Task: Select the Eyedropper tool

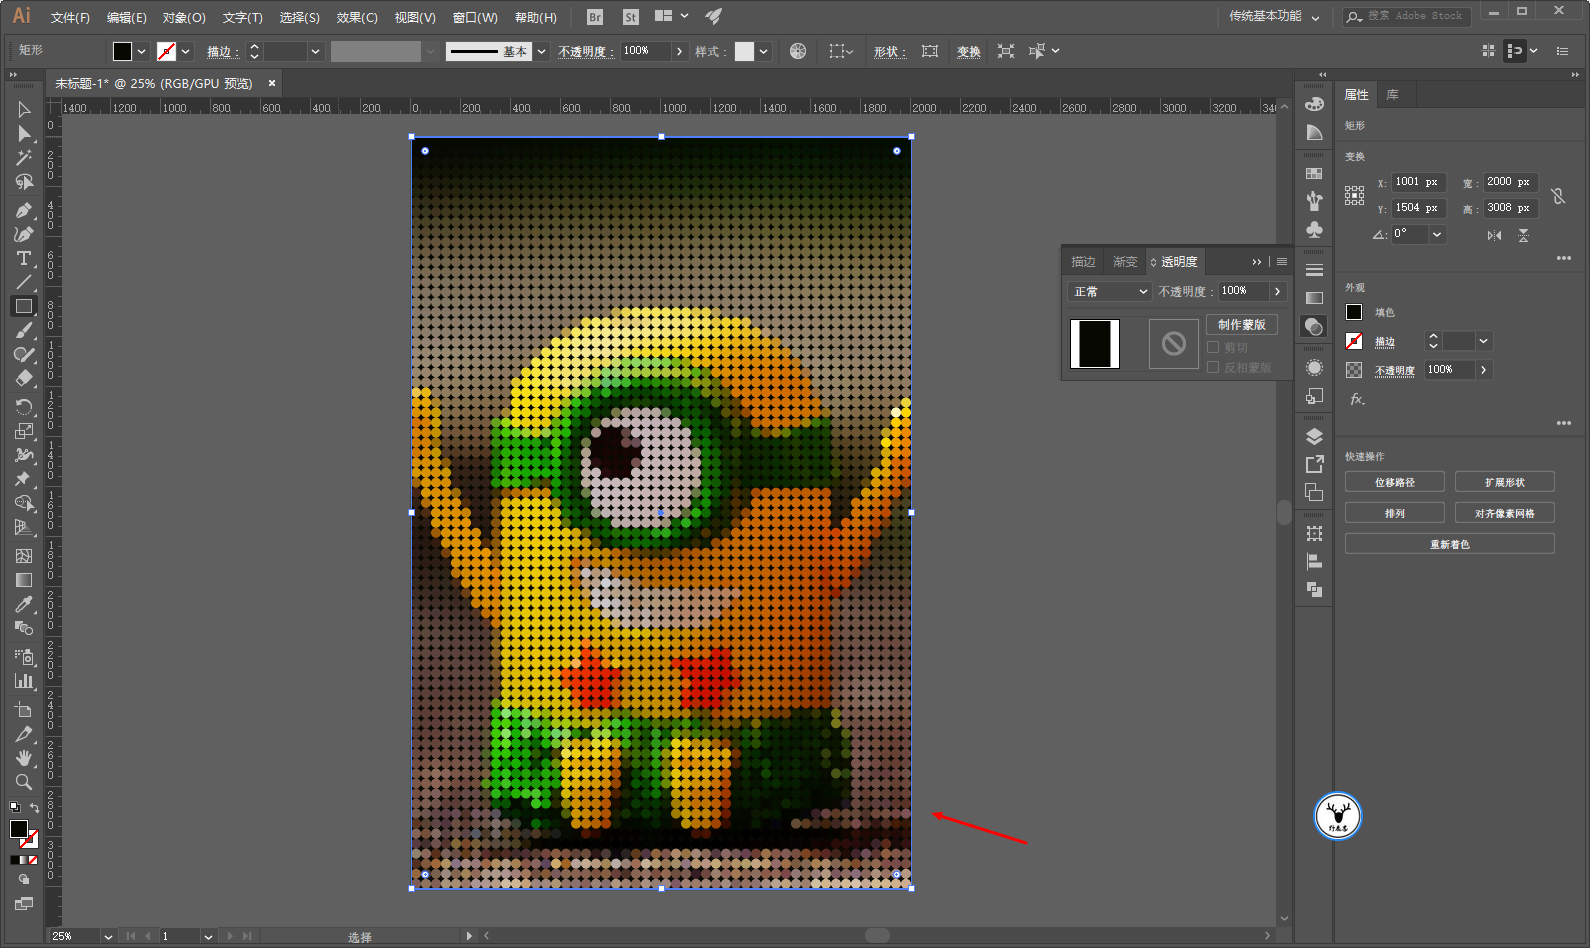Action: 24,604
